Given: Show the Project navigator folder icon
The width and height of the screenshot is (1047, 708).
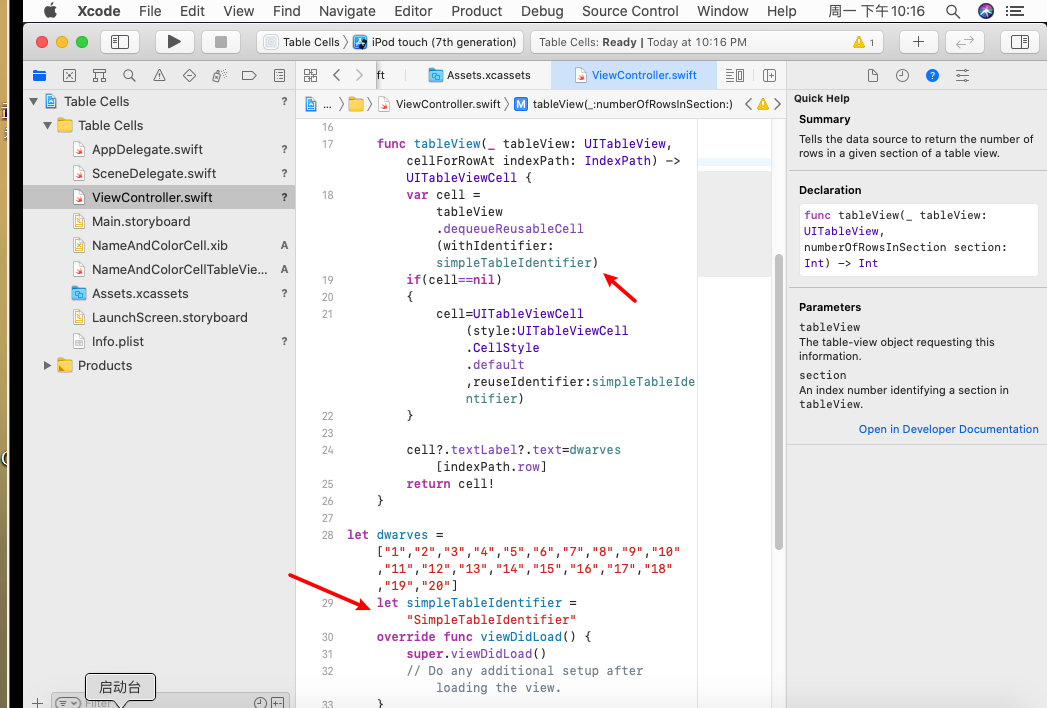Looking at the screenshot, I should pos(39,75).
